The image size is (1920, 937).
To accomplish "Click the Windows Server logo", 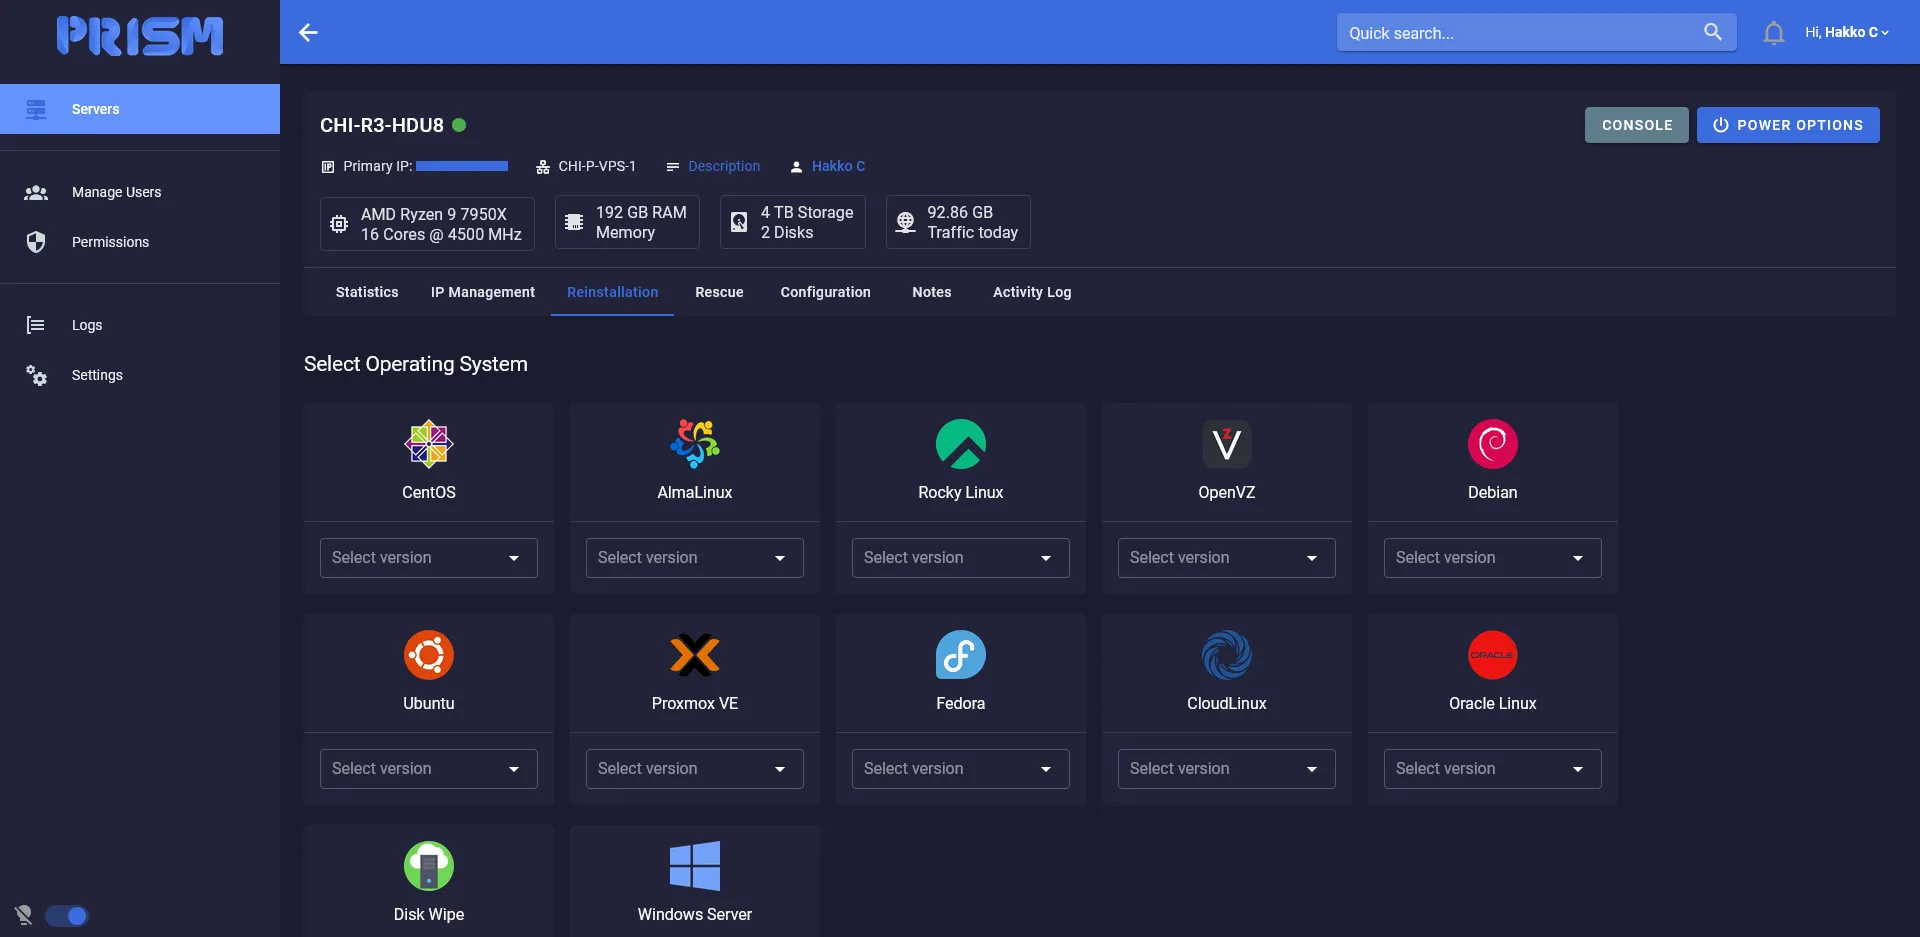I will point(694,866).
